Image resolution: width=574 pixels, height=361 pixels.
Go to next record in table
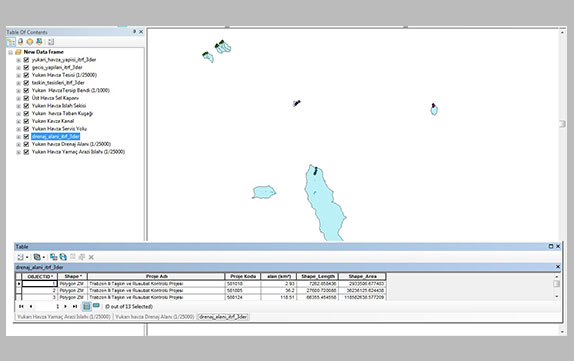pyautogui.click(x=66, y=306)
